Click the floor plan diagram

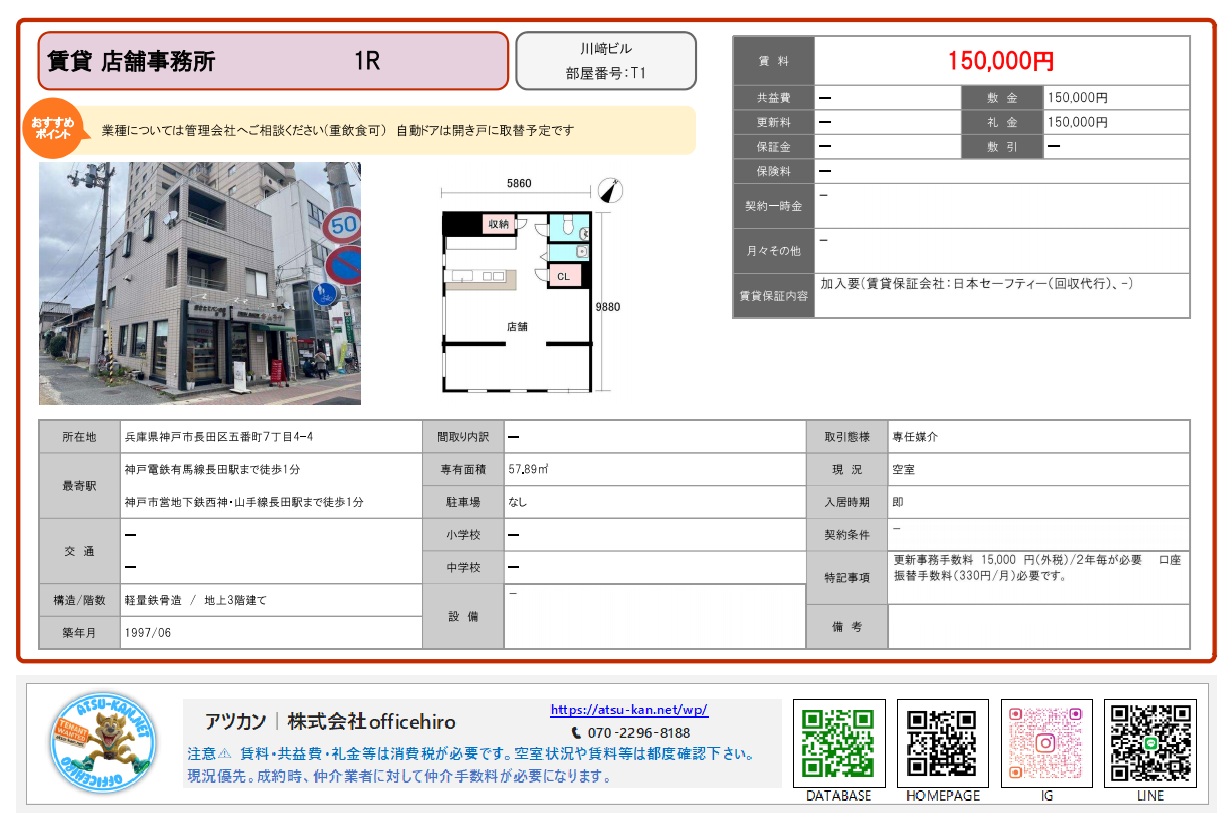(x=520, y=290)
